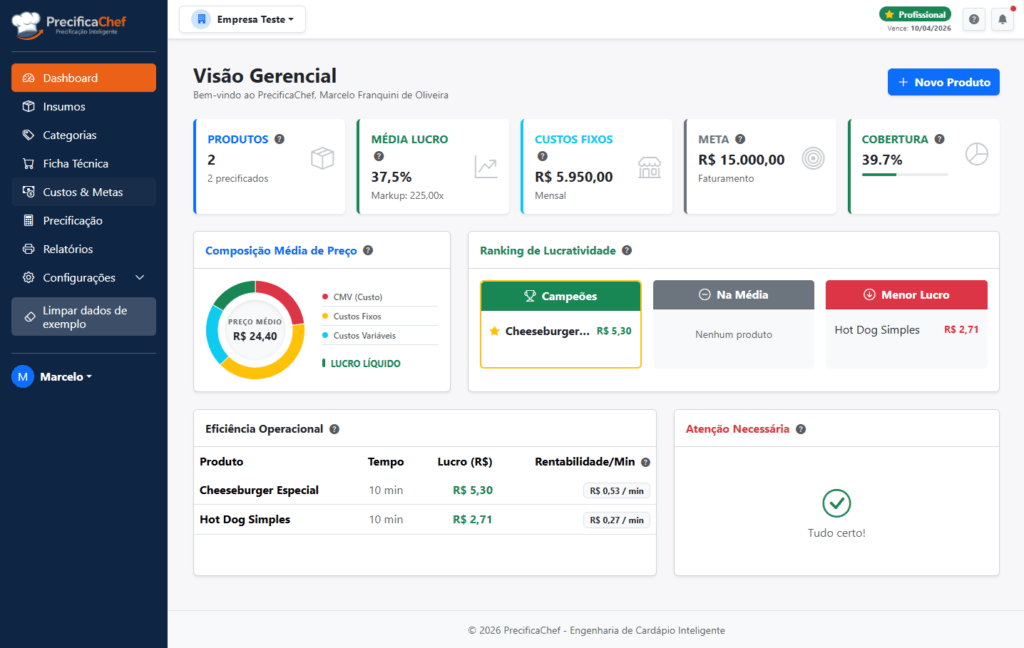1024x648 pixels.
Task: Select the Campeões ranking header
Action: [x=561, y=297]
